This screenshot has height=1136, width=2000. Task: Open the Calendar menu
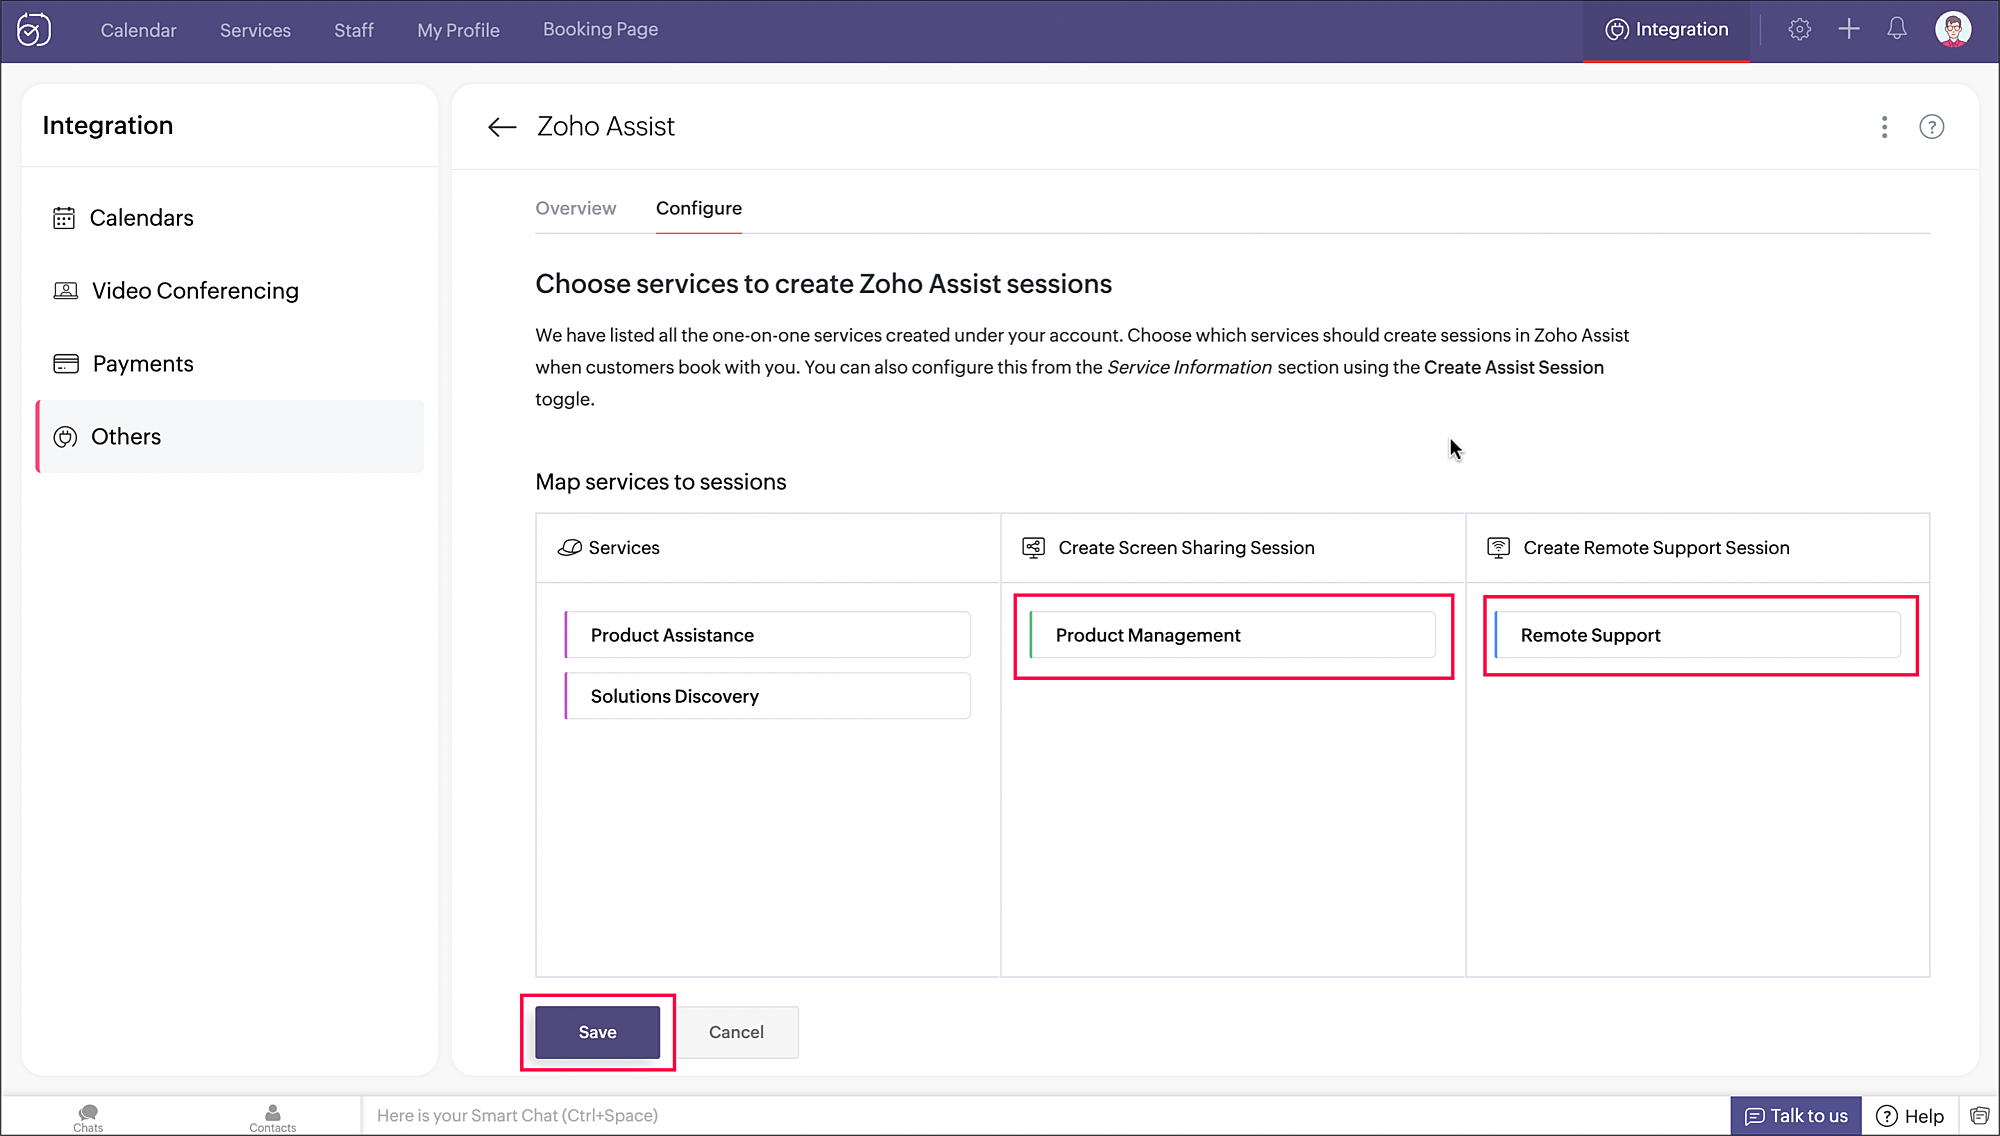tap(138, 30)
